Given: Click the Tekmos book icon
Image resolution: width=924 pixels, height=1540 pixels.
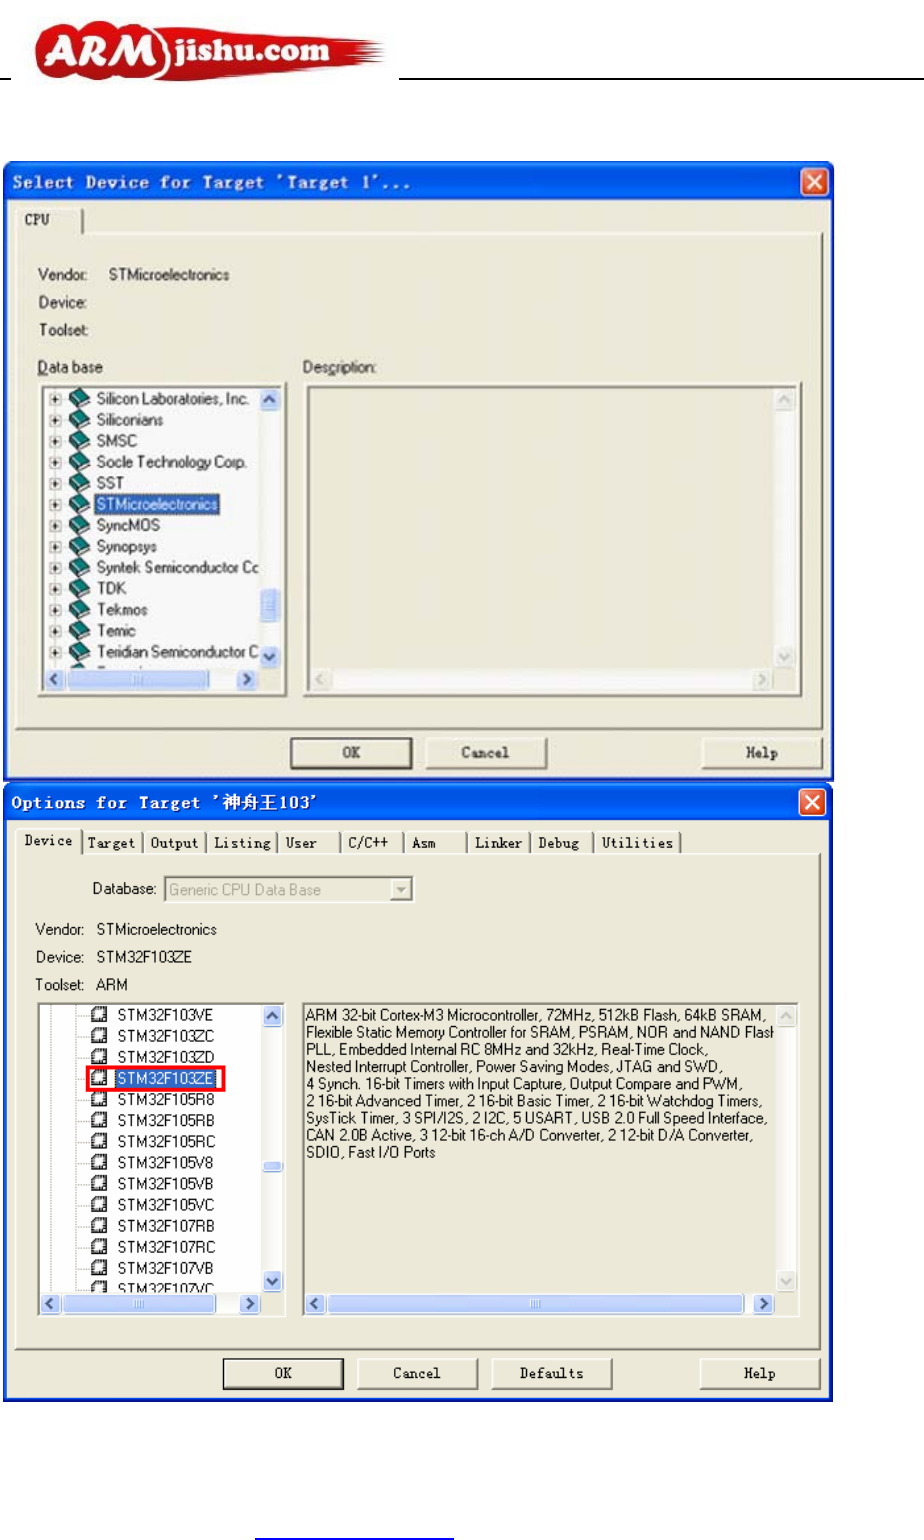Looking at the screenshot, I should coord(79,610).
